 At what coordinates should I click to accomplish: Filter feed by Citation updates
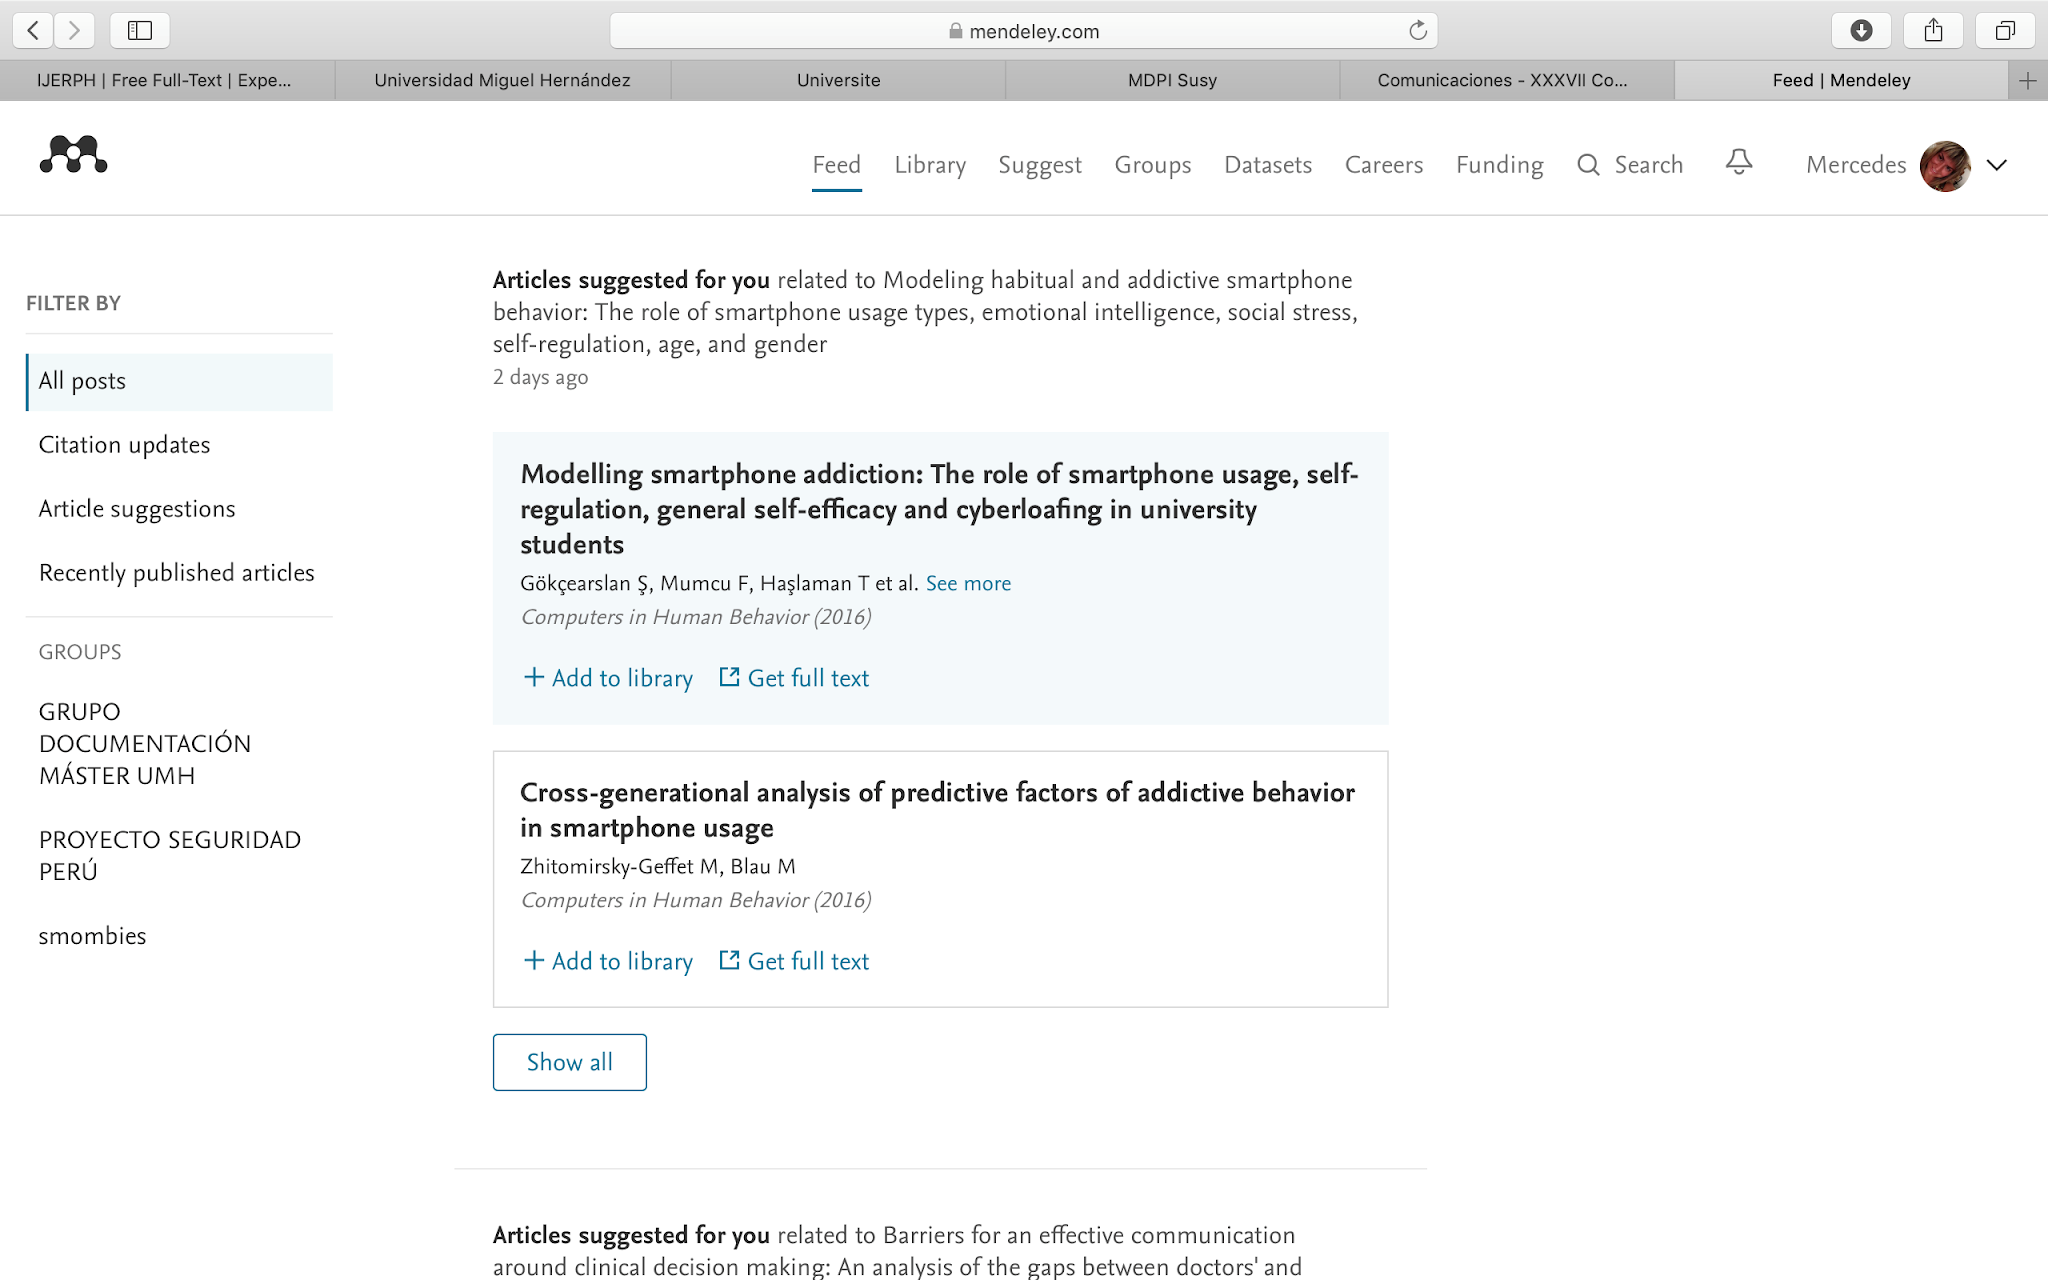[x=125, y=445]
